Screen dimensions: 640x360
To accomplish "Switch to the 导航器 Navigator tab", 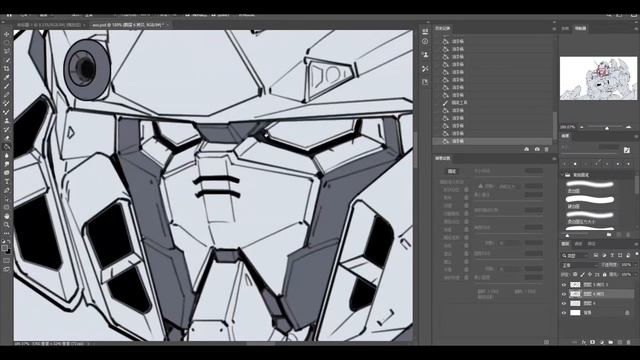I will tap(580, 29).
